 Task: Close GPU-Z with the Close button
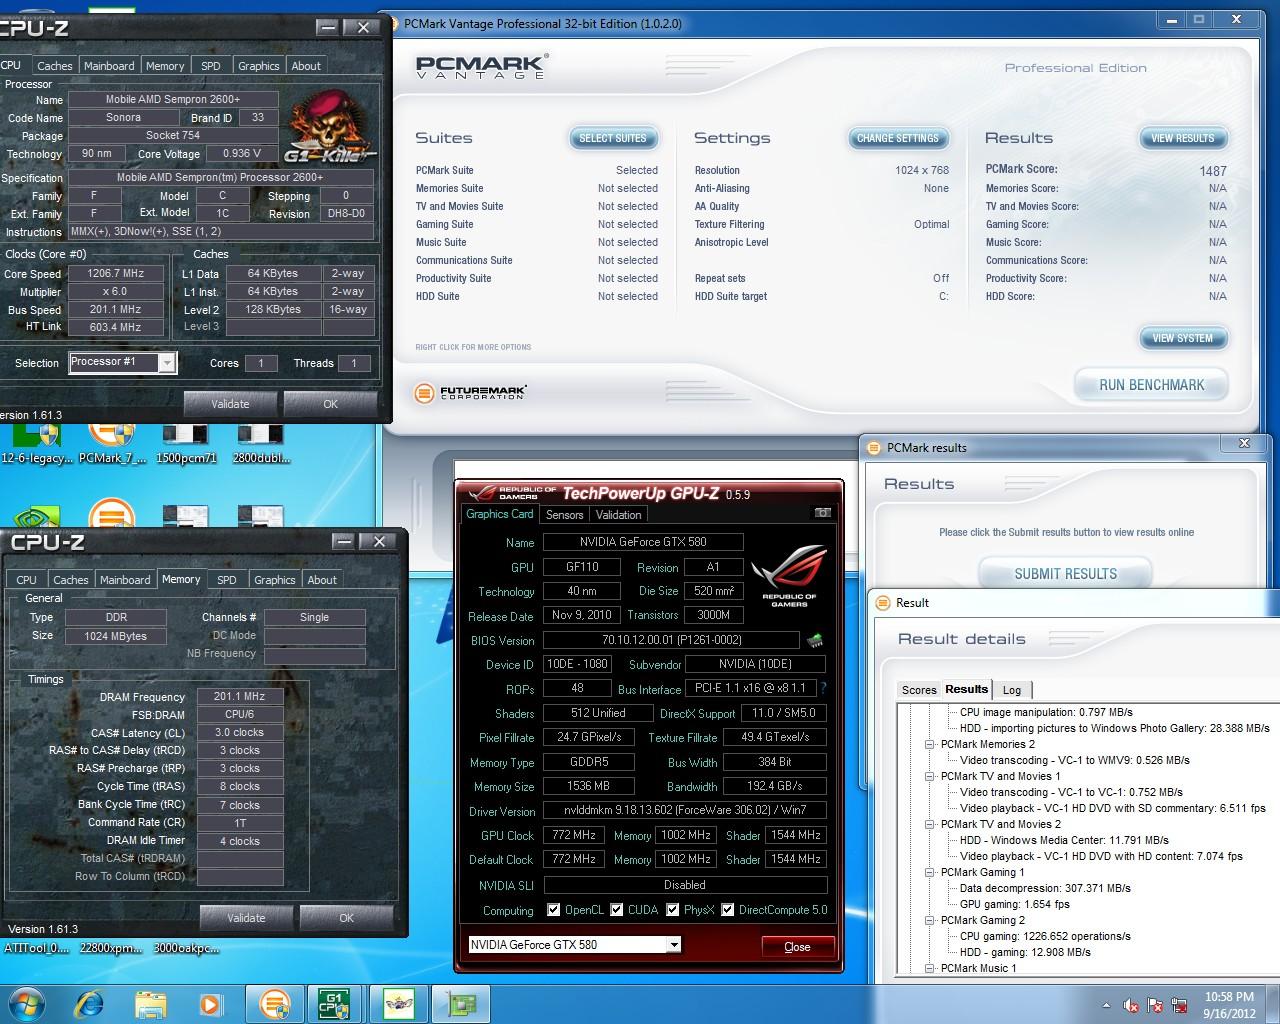pos(797,947)
